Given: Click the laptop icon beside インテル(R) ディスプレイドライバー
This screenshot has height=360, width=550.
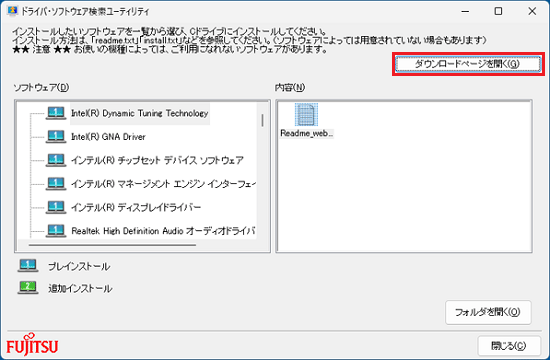Looking at the screenshot, I should coord(56,207).
